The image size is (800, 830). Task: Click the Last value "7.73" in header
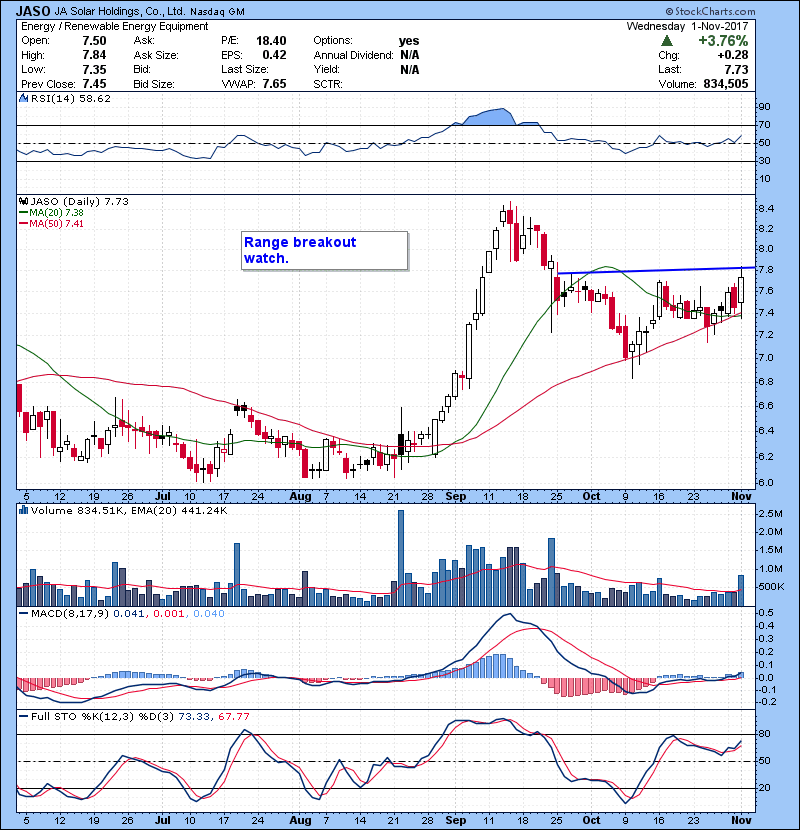736,69
